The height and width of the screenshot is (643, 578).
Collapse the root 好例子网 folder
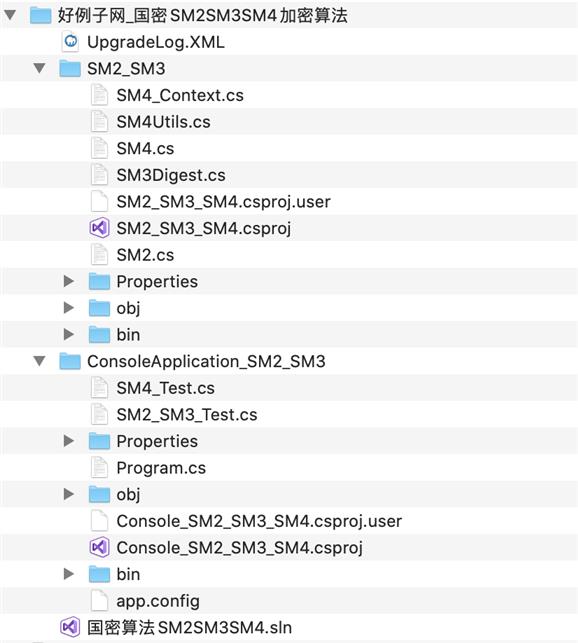tap(10, 15)
